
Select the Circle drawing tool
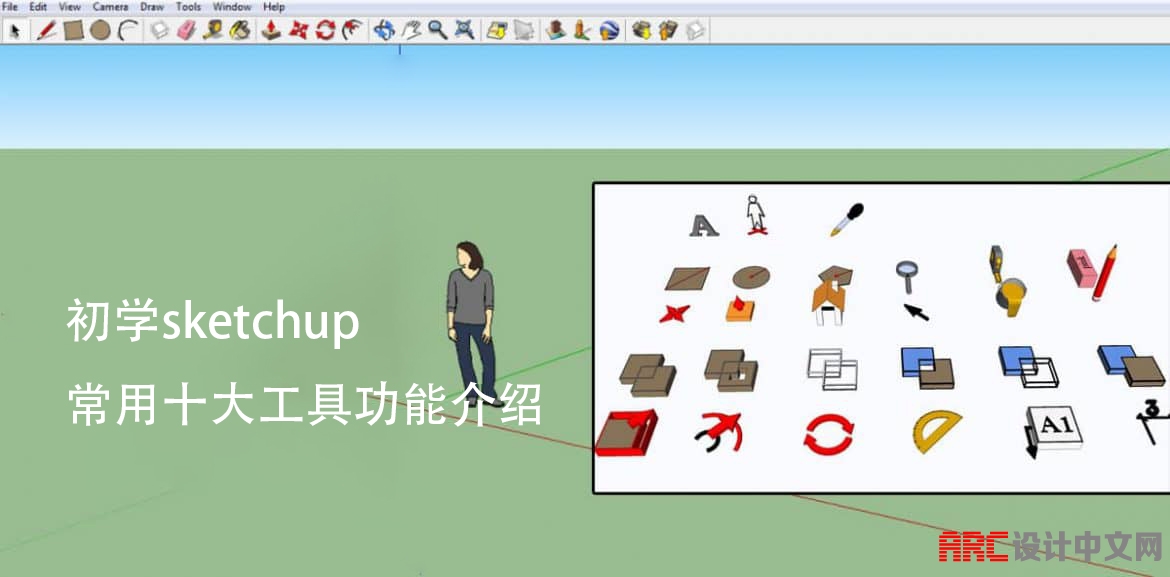[100, 31]
